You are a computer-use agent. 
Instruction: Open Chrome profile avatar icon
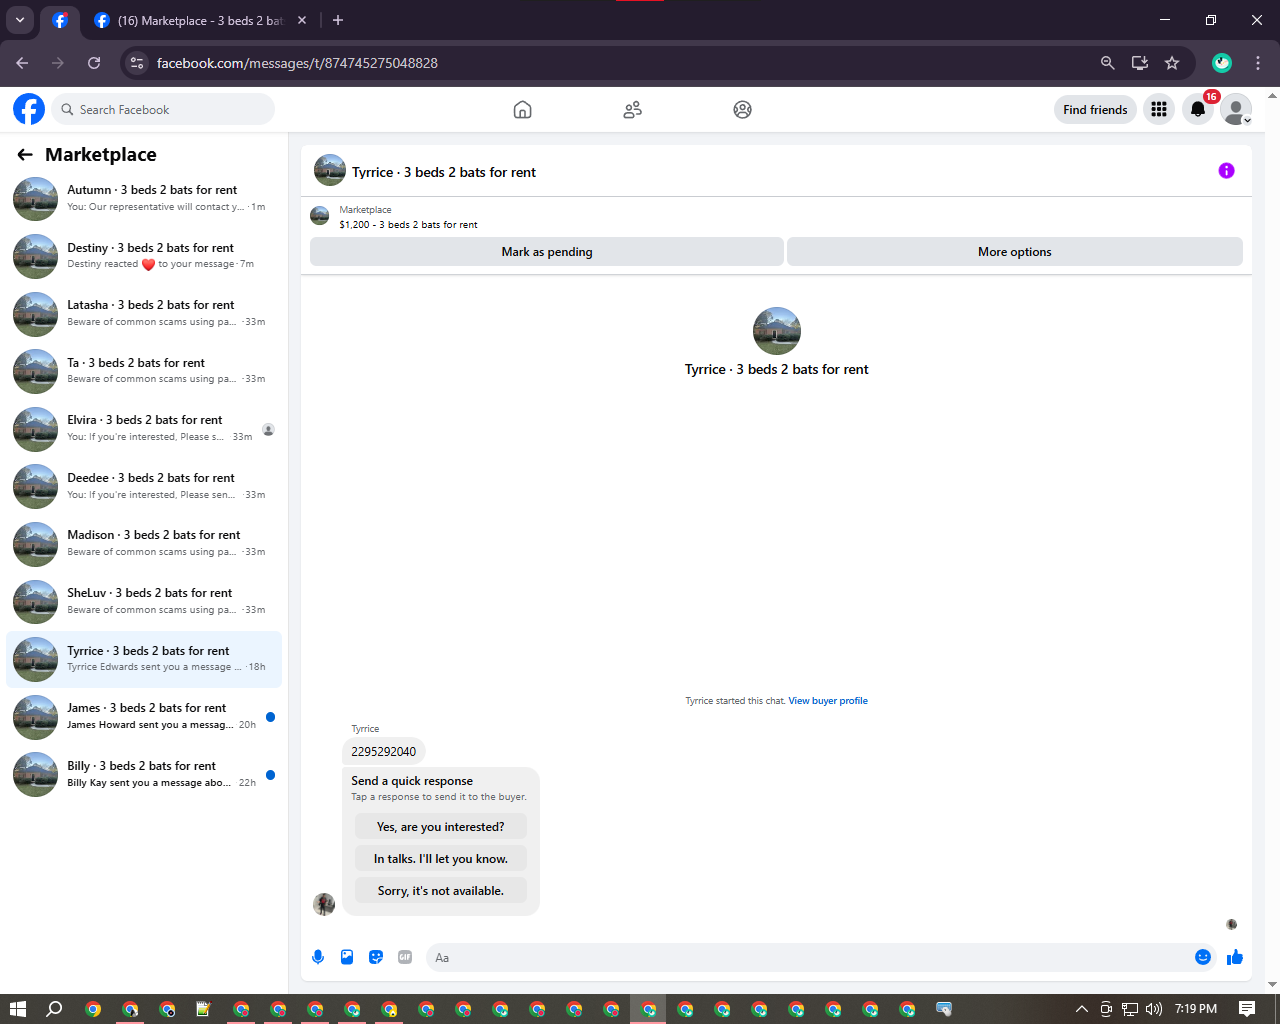(x=1222, y=63)
